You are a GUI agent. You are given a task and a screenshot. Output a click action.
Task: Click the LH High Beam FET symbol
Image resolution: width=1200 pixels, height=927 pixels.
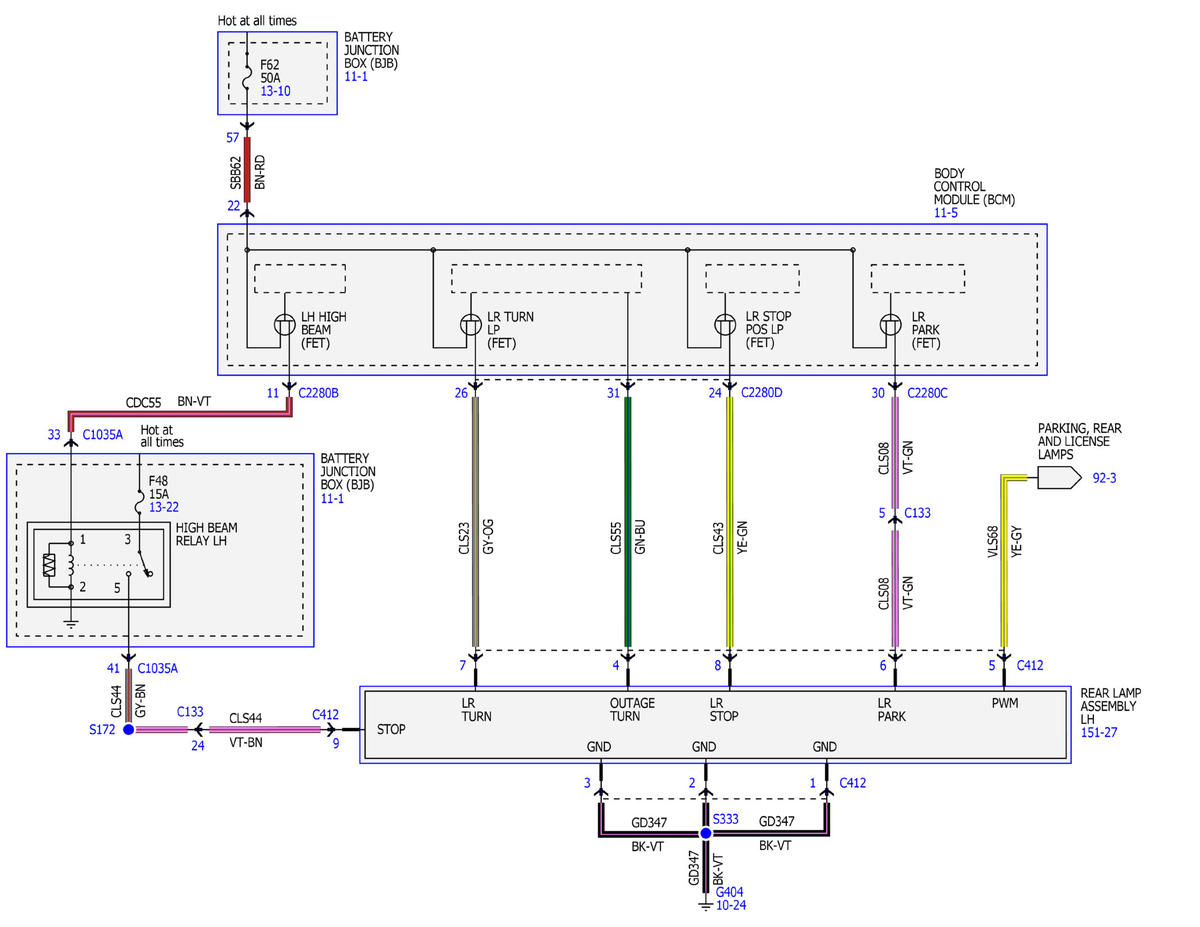tap(285, 325)
